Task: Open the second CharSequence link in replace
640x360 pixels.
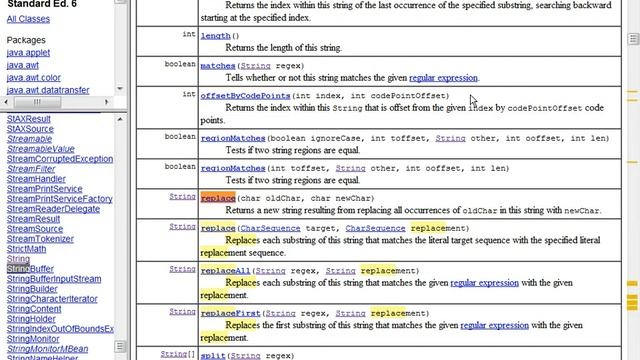Action: [x=376, y=228]
